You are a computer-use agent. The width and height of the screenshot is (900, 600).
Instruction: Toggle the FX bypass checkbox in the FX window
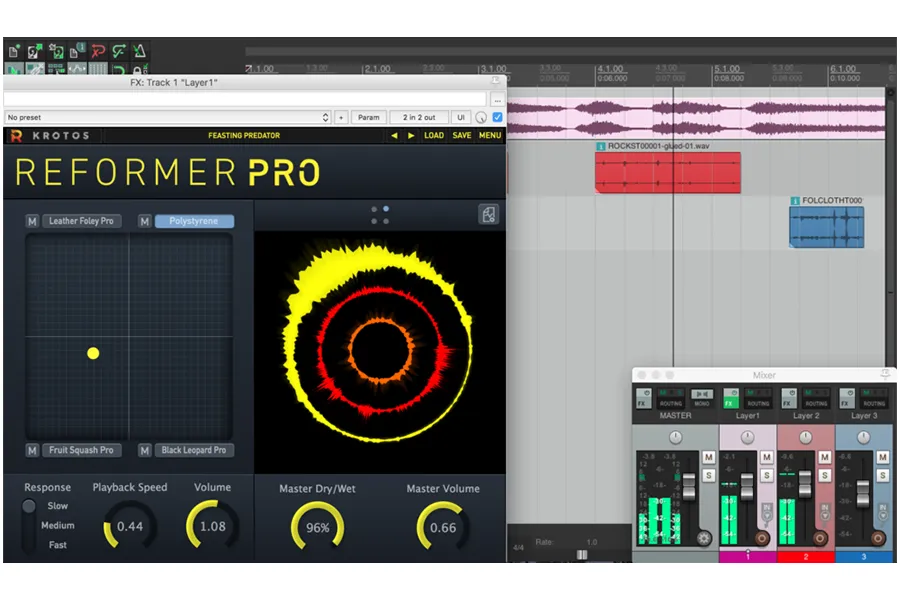pyautogui.click(x=498, y=117)
